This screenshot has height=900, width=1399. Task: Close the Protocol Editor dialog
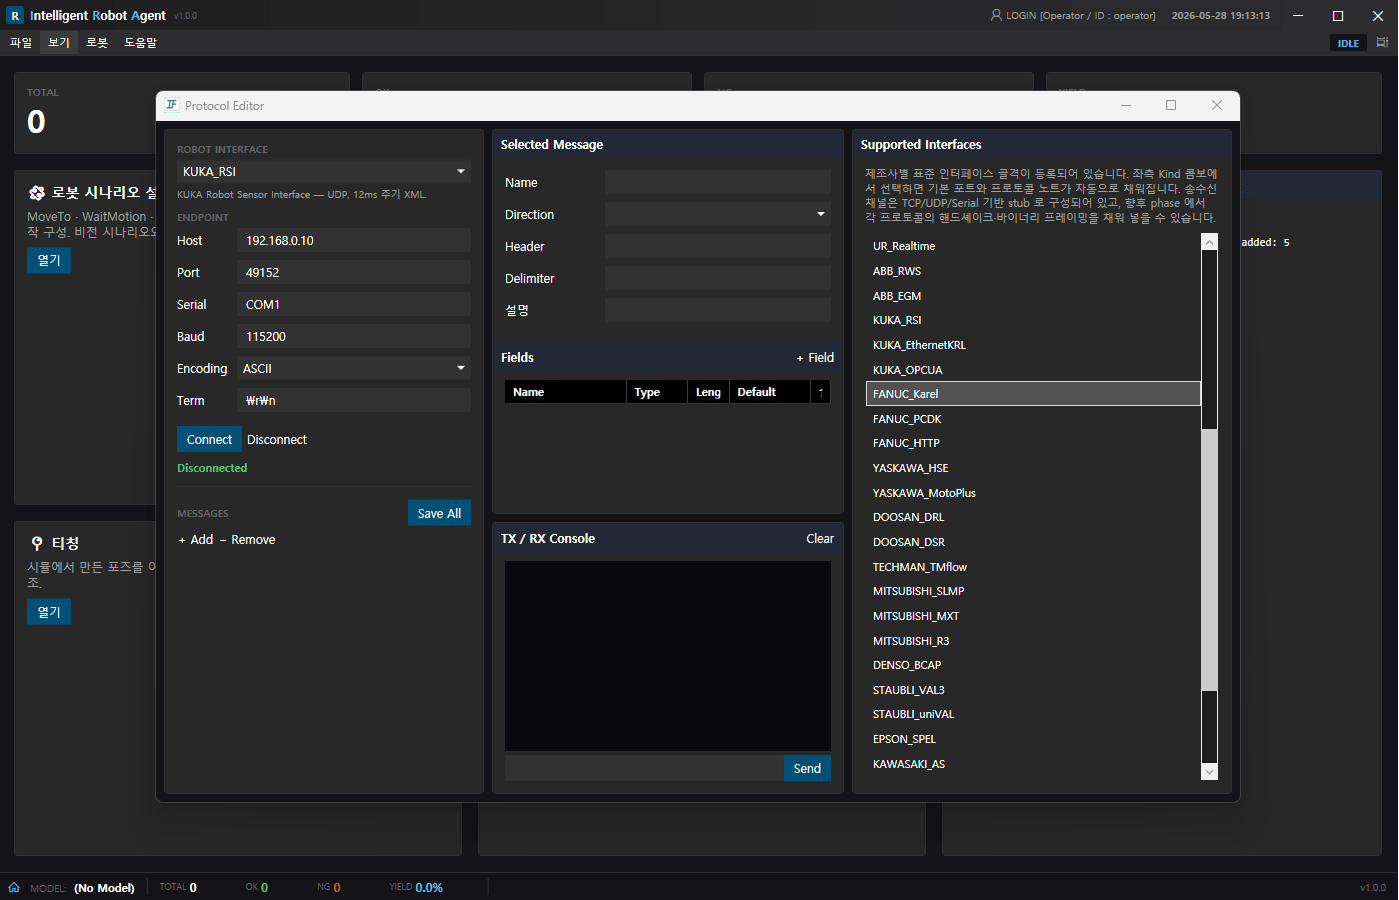coord(1217,105)
